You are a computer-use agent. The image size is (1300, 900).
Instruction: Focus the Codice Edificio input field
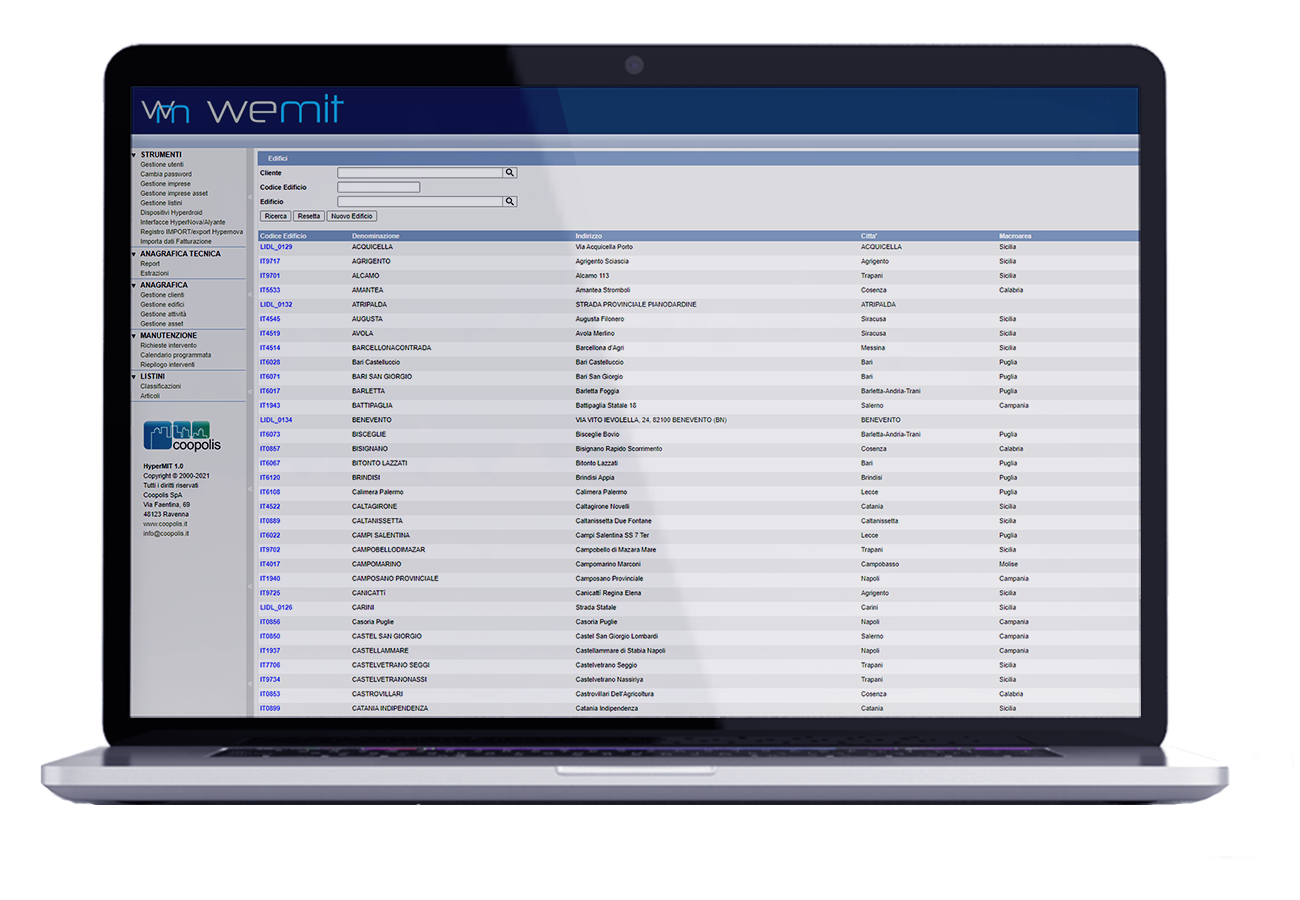pos(378,187)
